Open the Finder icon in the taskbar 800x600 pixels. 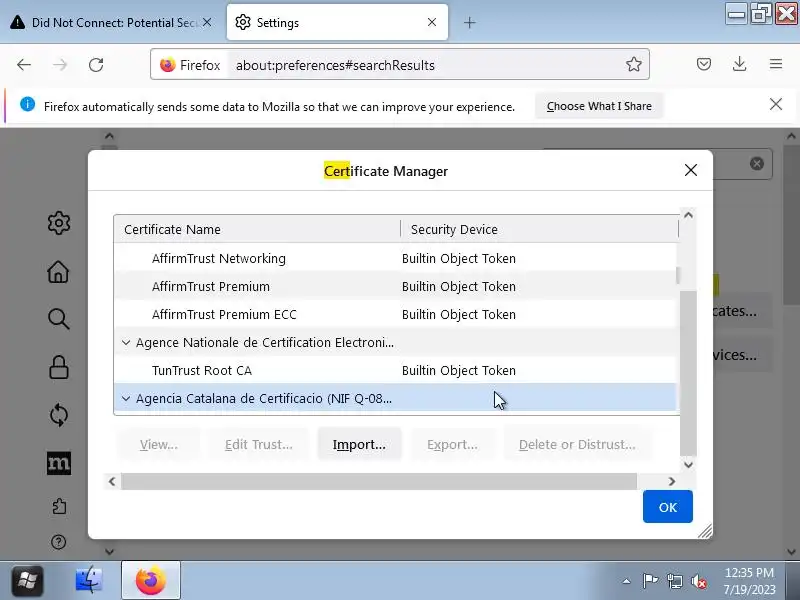89,580
